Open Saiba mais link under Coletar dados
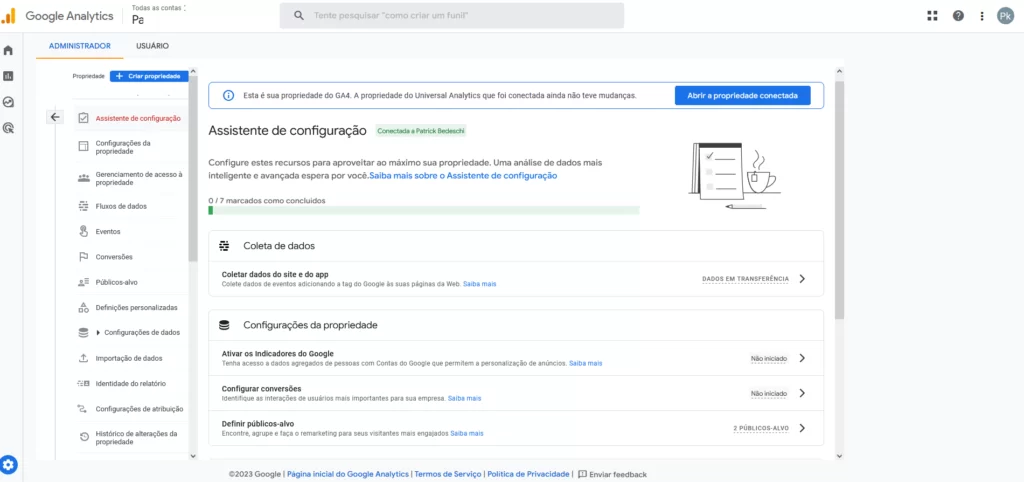The width and height of the screenshot is (1024, 482). pos(479,285)
